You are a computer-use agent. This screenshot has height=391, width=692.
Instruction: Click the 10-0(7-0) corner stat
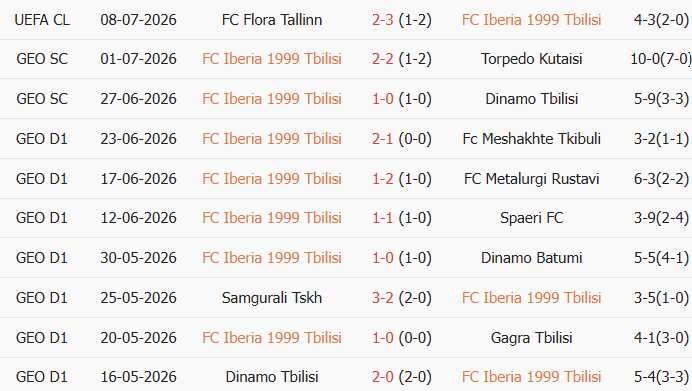[661, 59]
